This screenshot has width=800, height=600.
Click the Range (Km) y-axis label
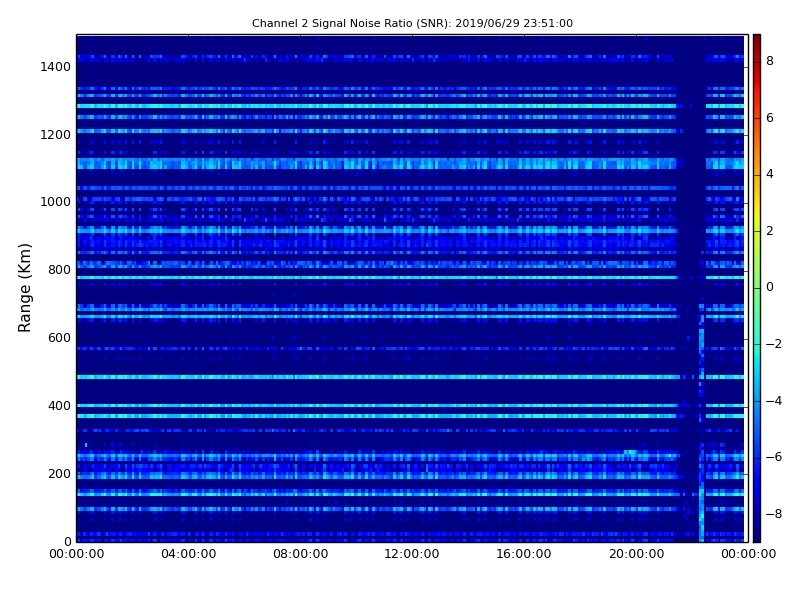24,288
